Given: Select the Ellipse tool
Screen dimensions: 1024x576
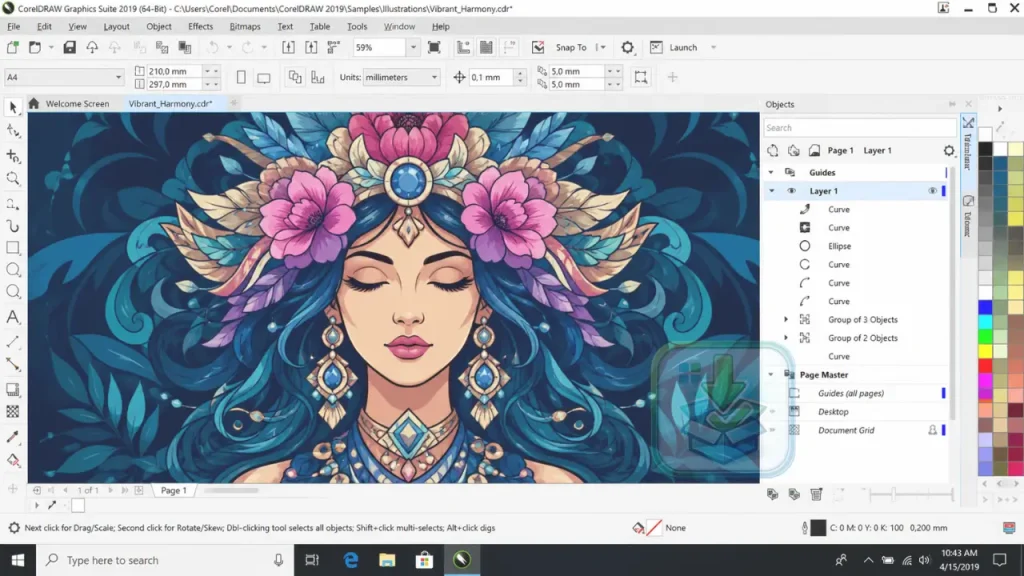Looking at the screenshot, I should click(13, 270).
